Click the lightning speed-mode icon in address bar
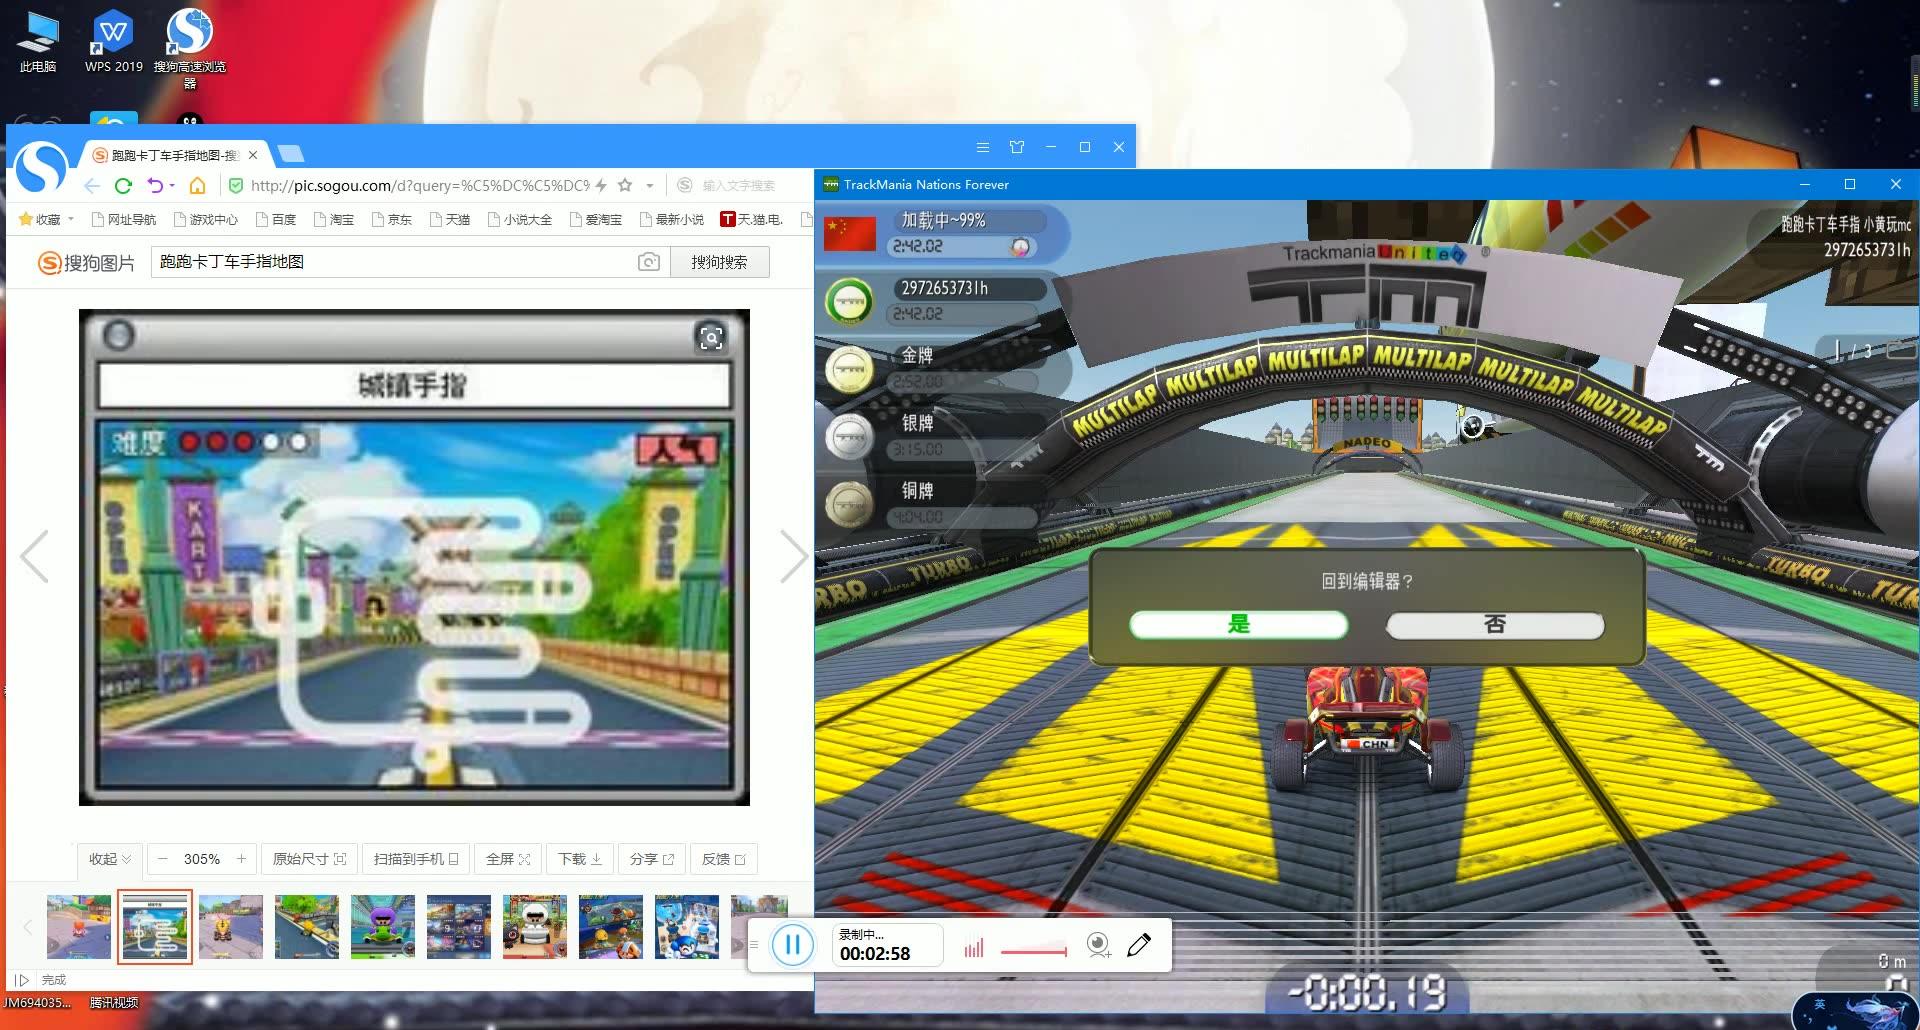The width and height of the screenshot is (1920, 1030). point(601,186)
